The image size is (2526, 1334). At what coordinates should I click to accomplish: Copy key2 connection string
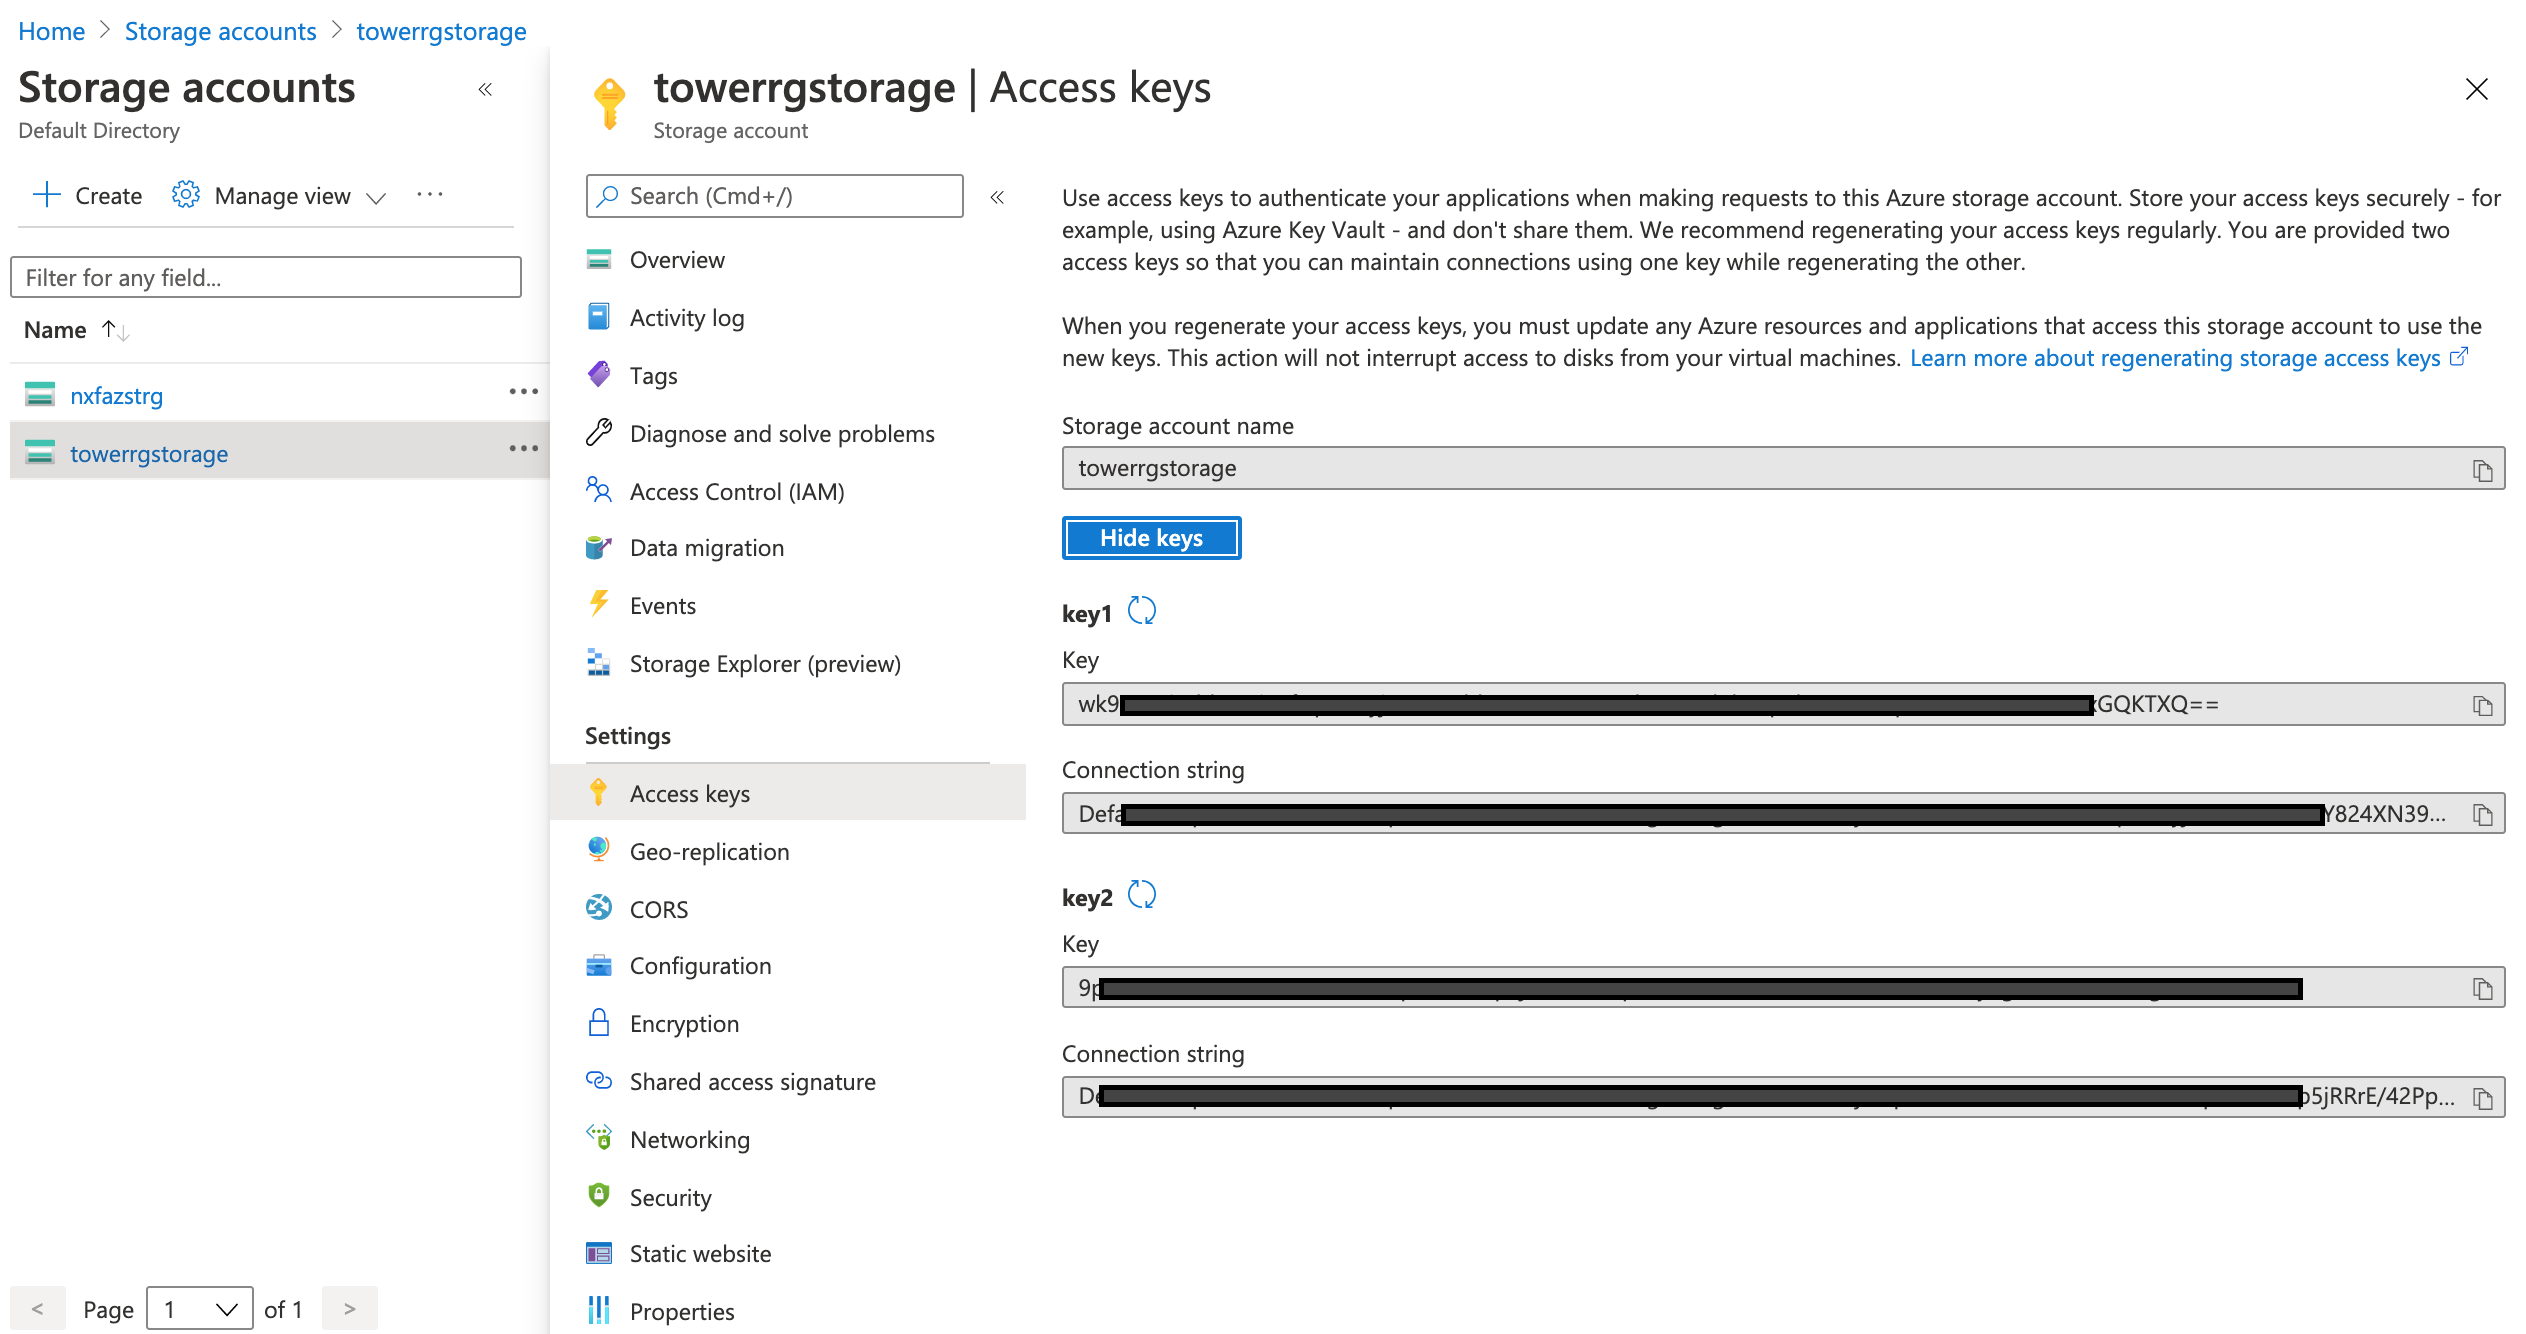tap(2482, 1099)
